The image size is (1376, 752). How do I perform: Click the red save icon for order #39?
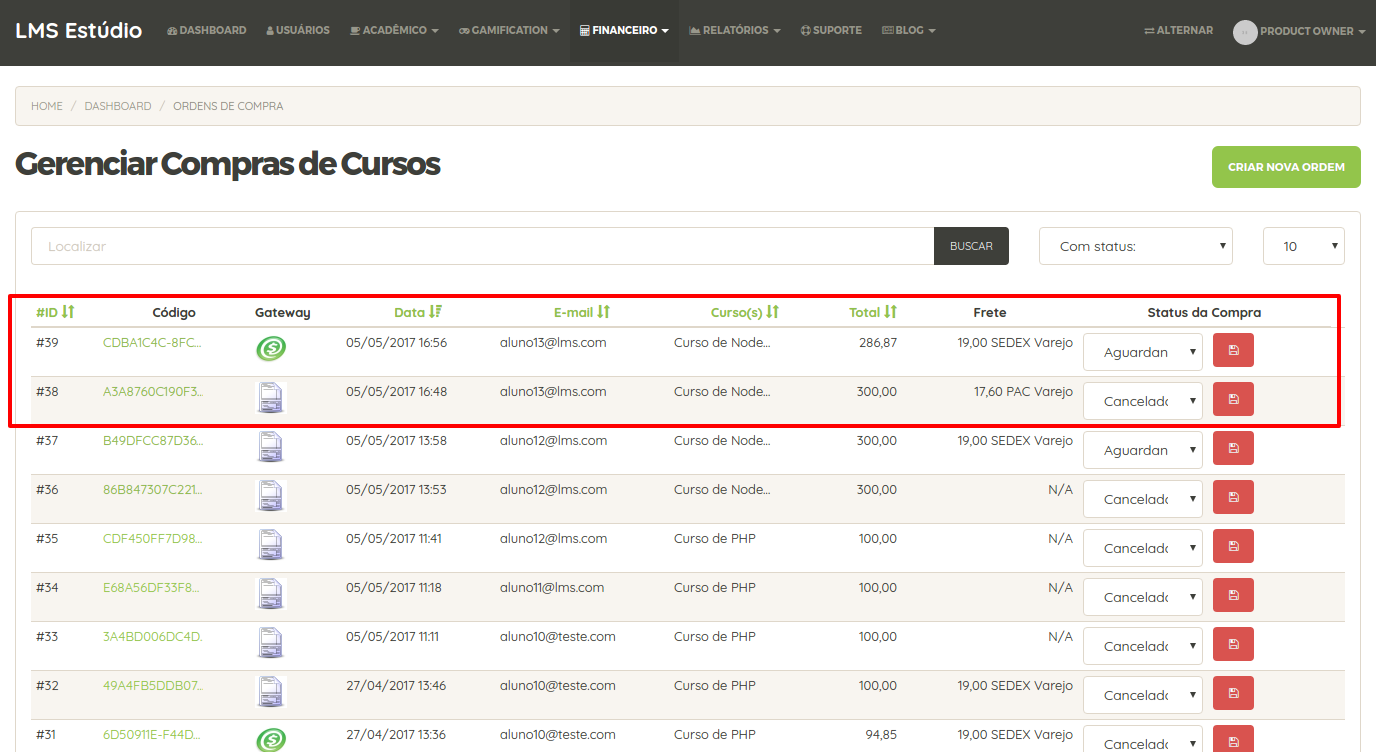click(1232, 350)
